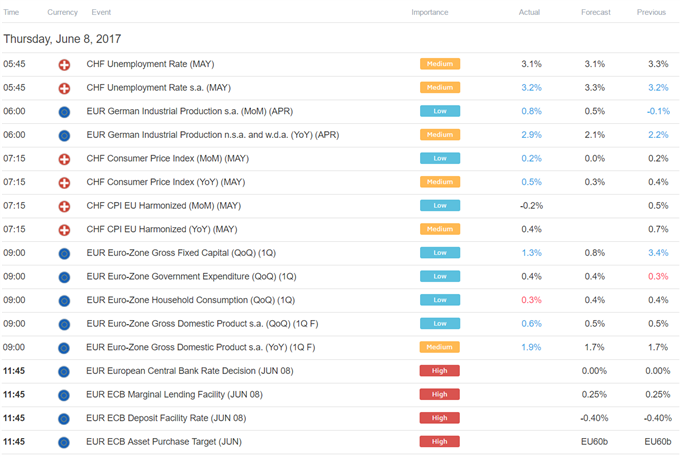Click EU flag for ECB Deposit Facility Rate
The image size is (680, 457).
click(65, 418)
